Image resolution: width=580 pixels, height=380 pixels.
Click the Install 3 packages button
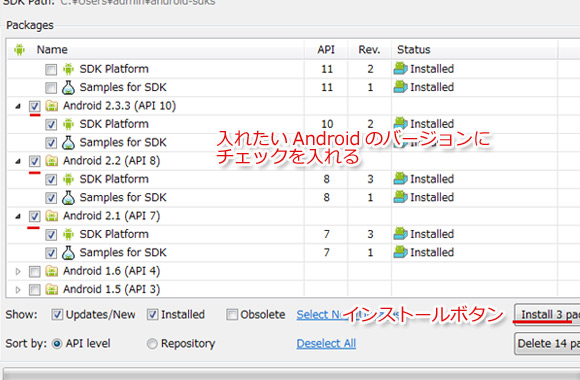tap(547, 315)
